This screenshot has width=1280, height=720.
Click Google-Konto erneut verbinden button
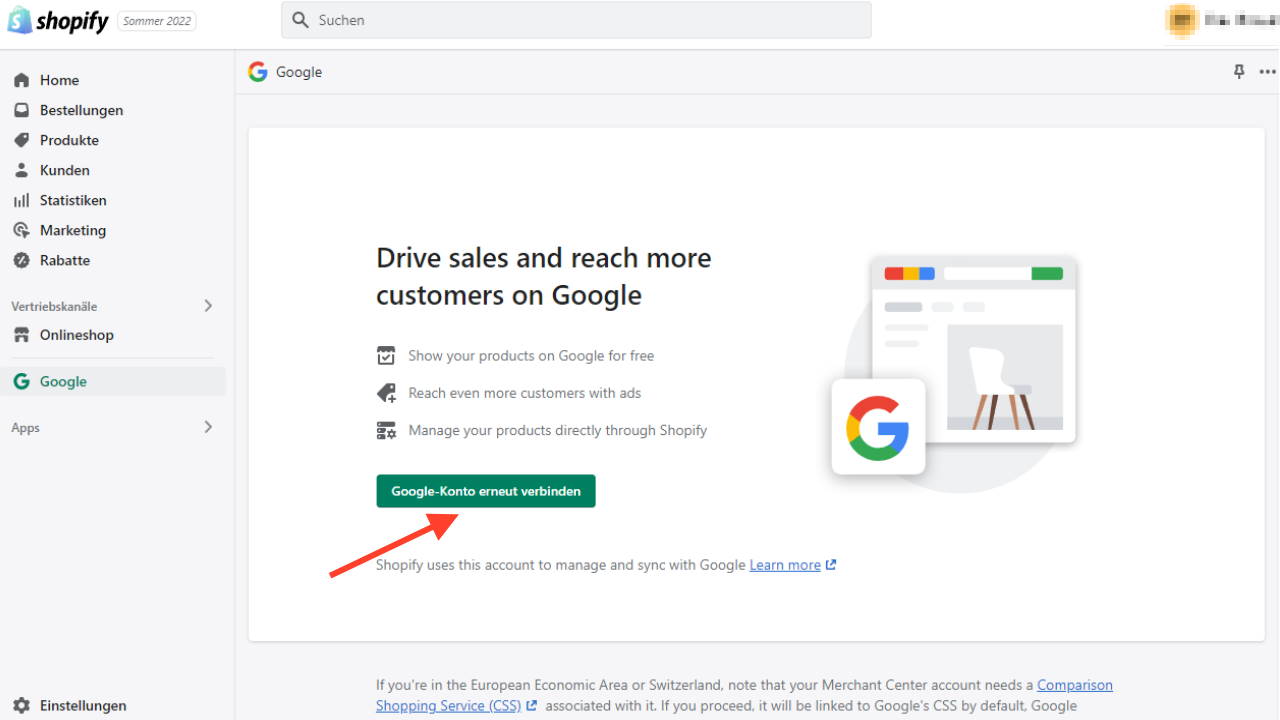486,491
